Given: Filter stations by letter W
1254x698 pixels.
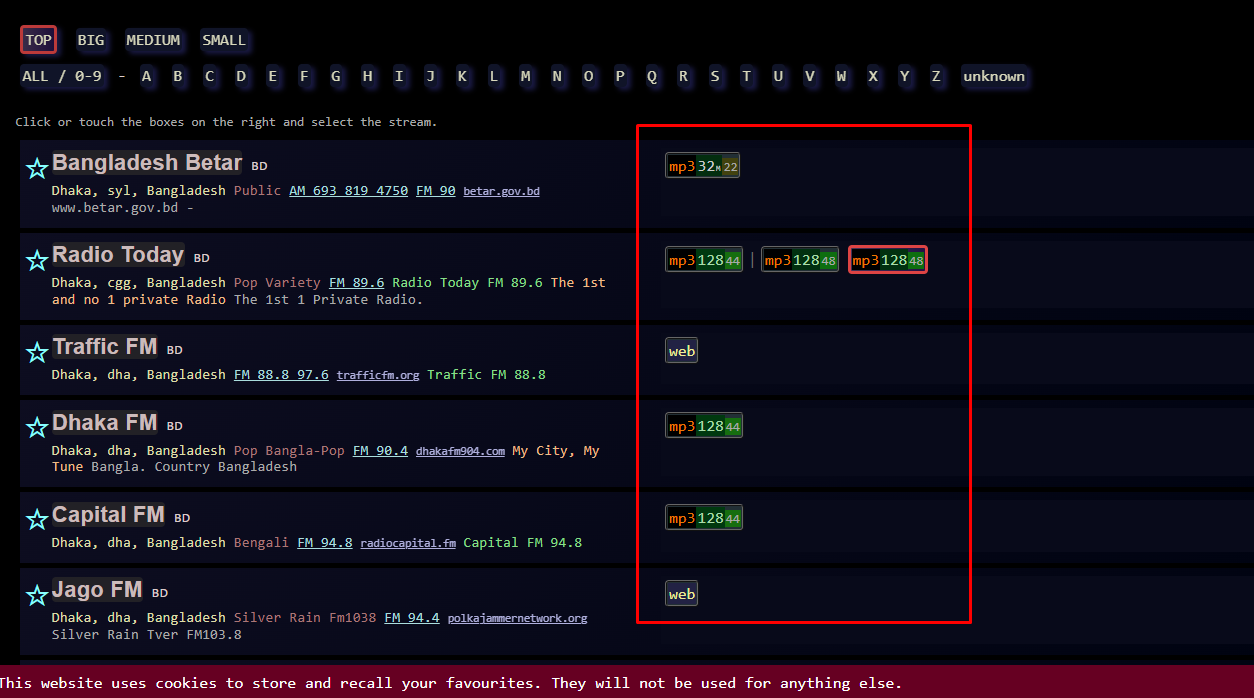Looking at the screenshot, I should pos(842,76).
